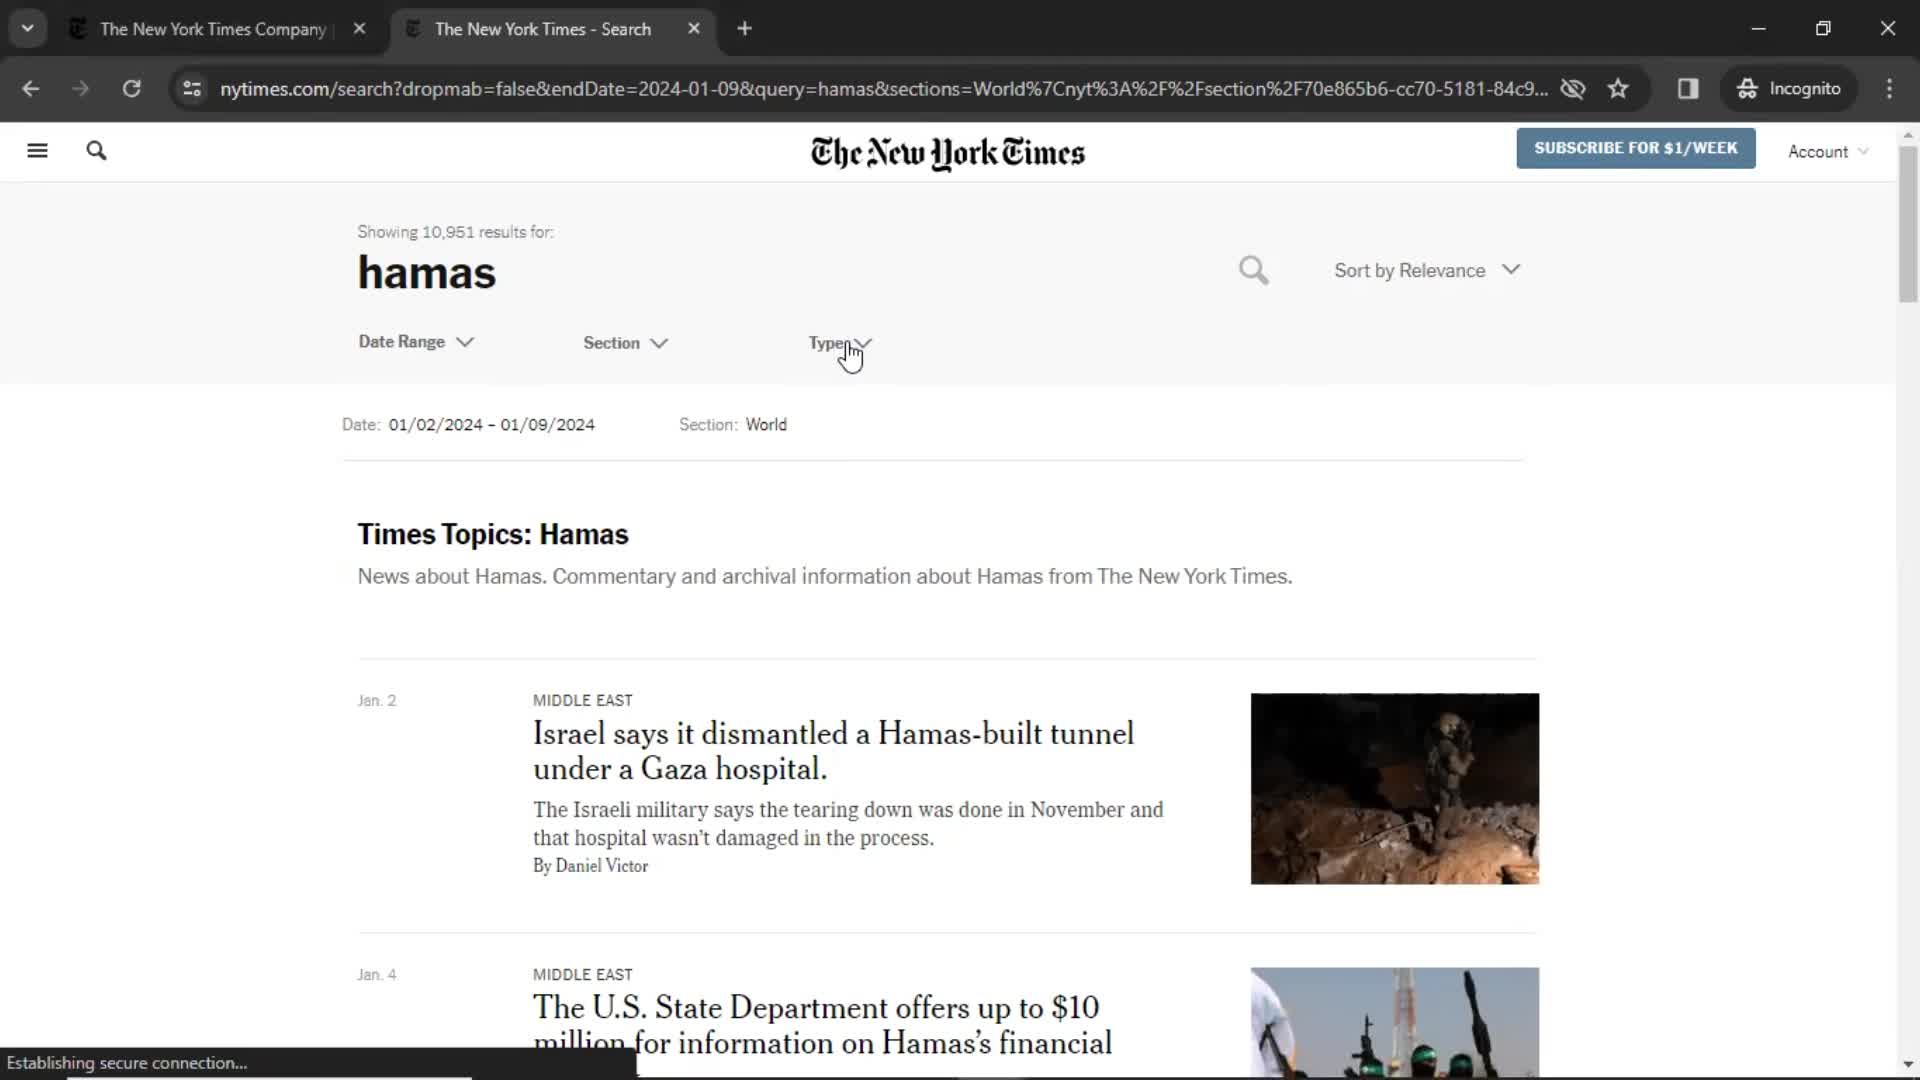The height and width of the screenshot is (1080, 1920).
Task: Click the By Daniel Victor byline
Action: [590, 866]
